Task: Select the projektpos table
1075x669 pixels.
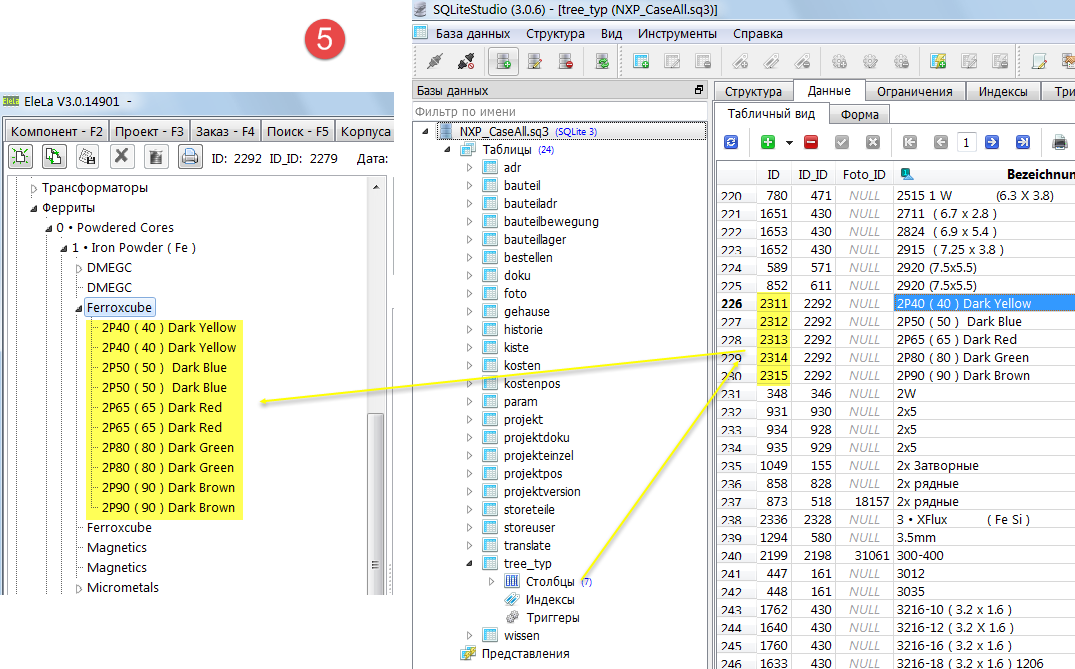Action: click(x=533, y=474)
